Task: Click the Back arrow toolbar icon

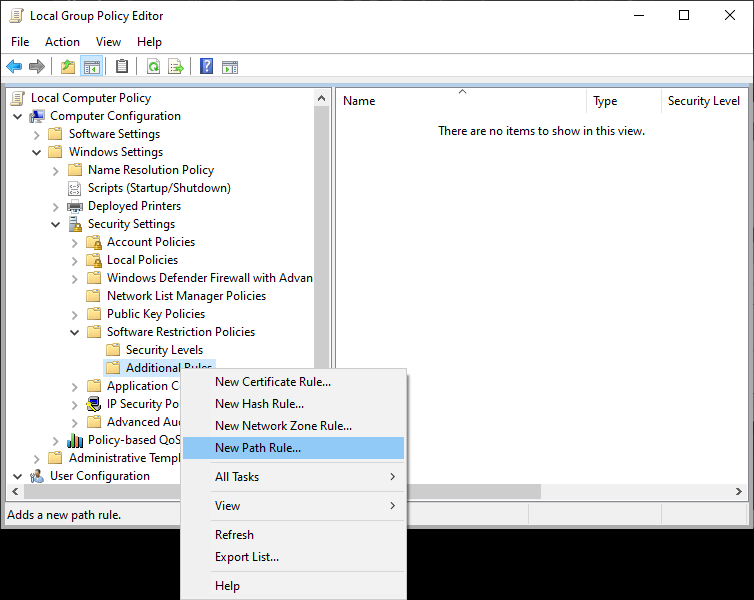Action: (x=14, y=67)
